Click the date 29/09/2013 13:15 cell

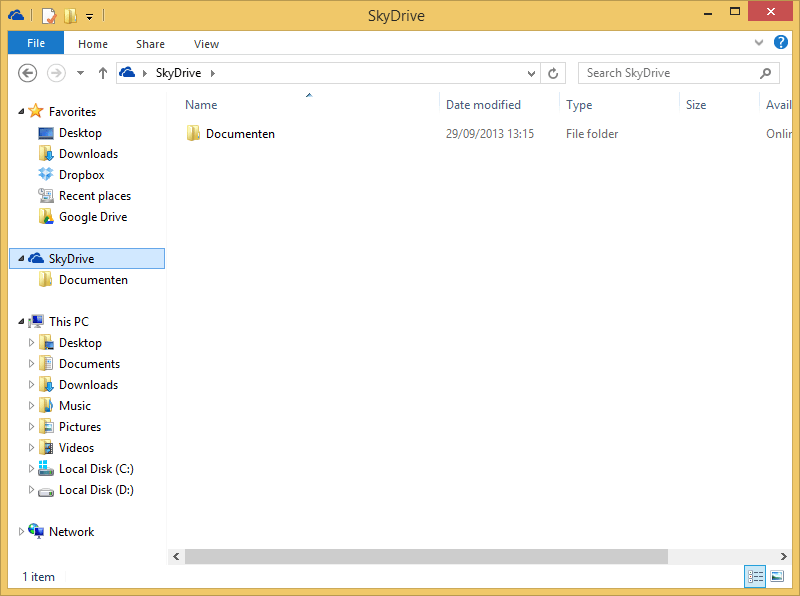(490, 134)
